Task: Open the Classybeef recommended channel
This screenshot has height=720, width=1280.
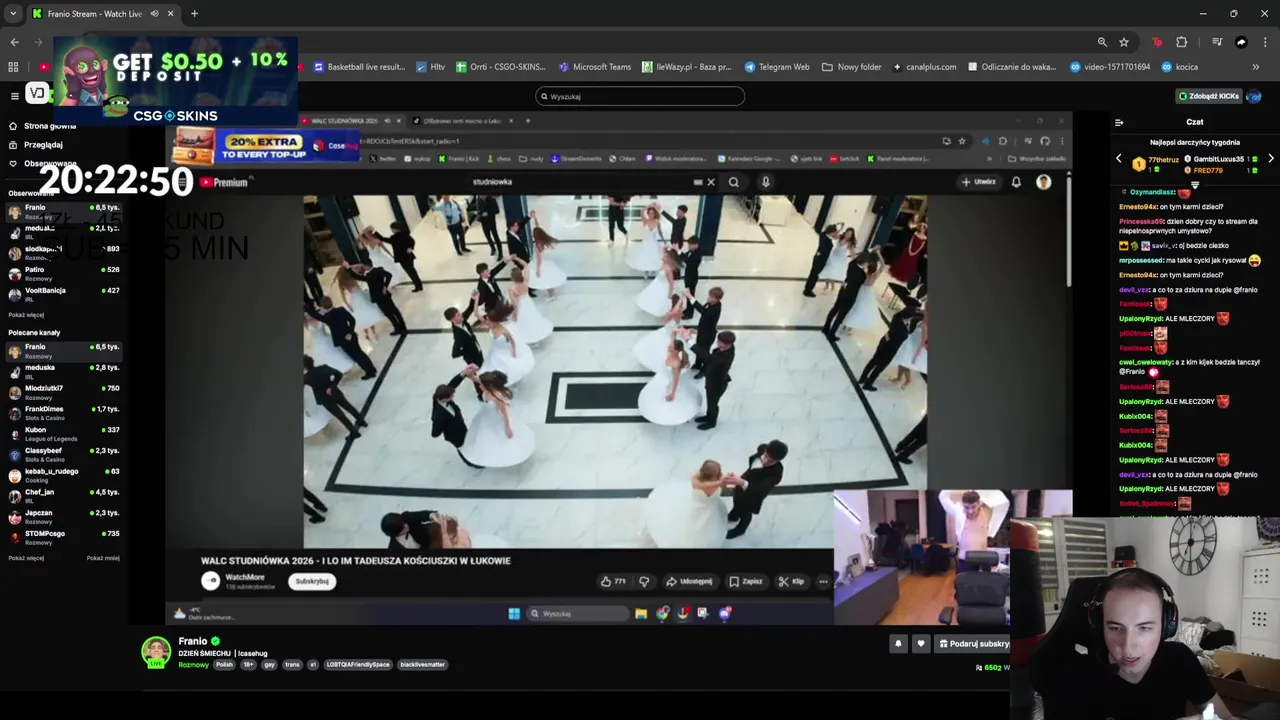Action: coord(64,454)
